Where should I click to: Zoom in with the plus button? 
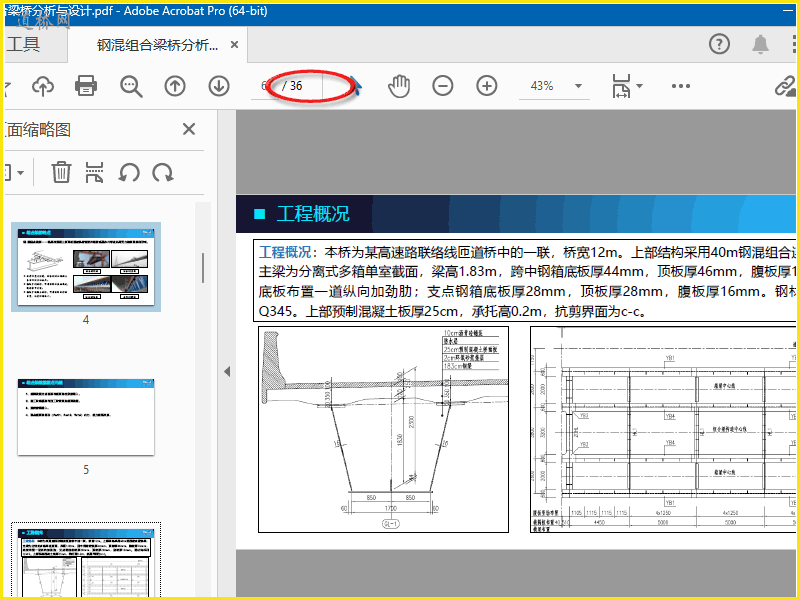[487, 86]
